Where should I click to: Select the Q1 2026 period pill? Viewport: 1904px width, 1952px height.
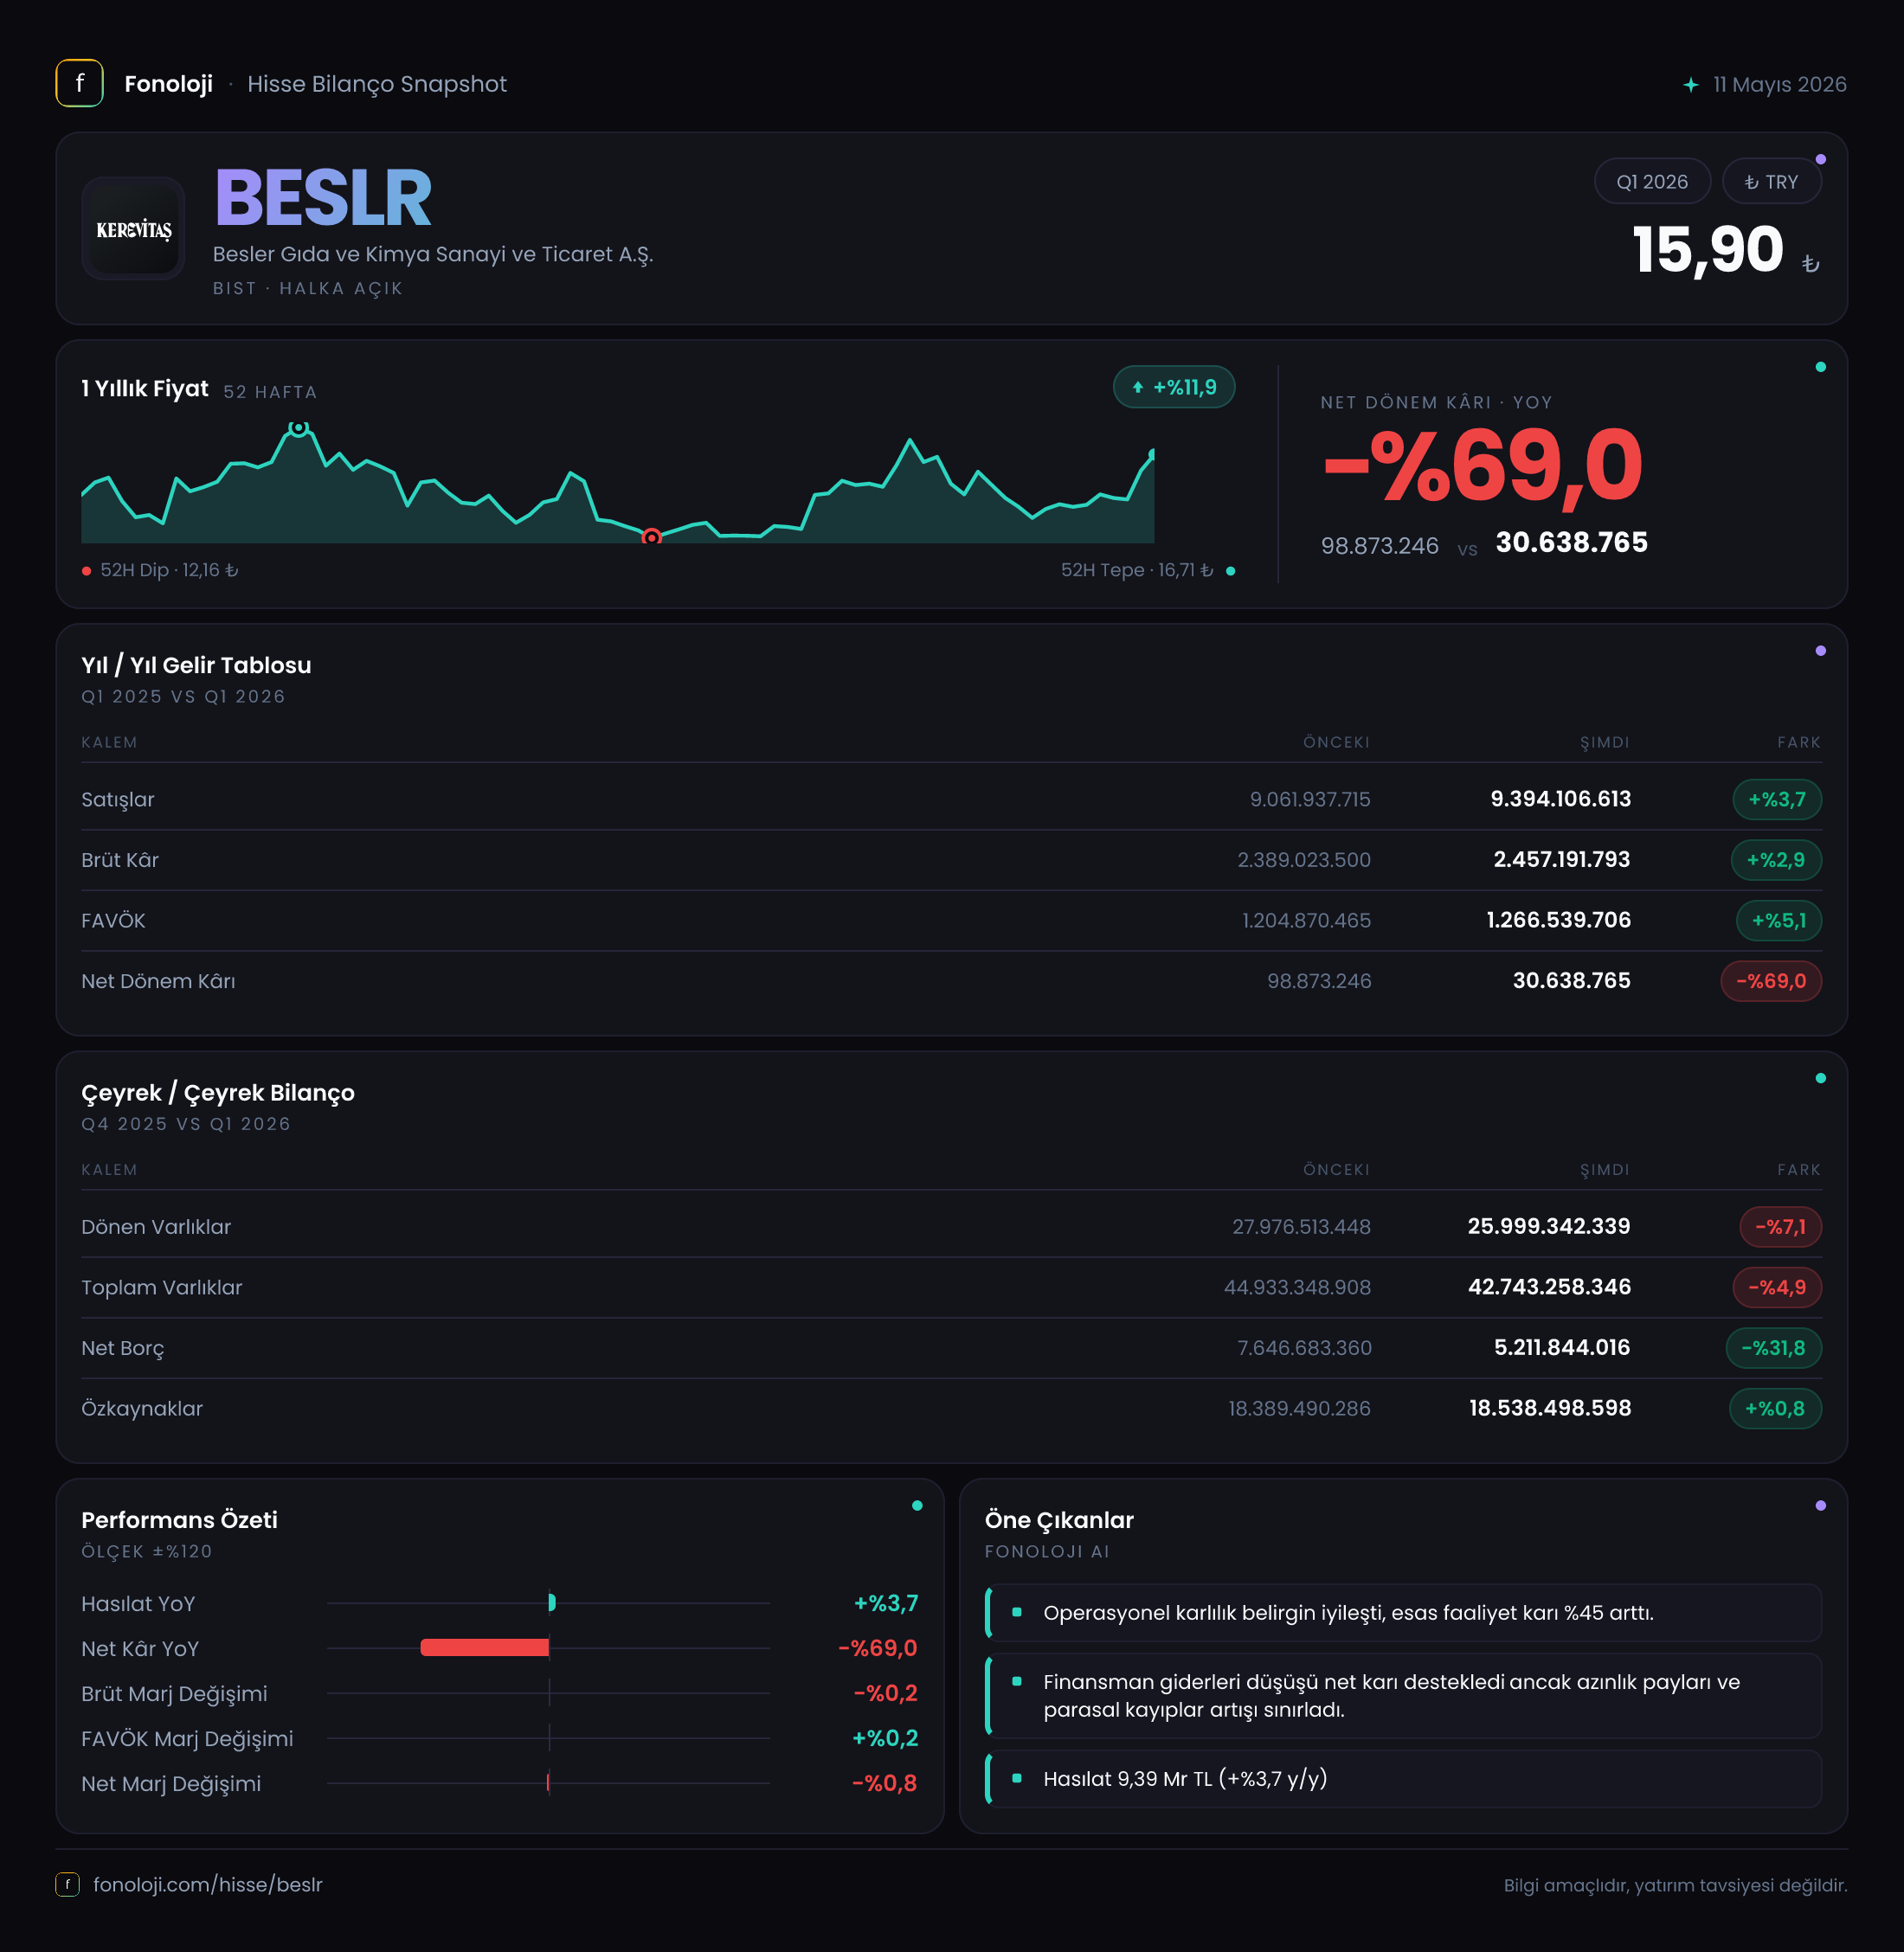[1652, 182]
